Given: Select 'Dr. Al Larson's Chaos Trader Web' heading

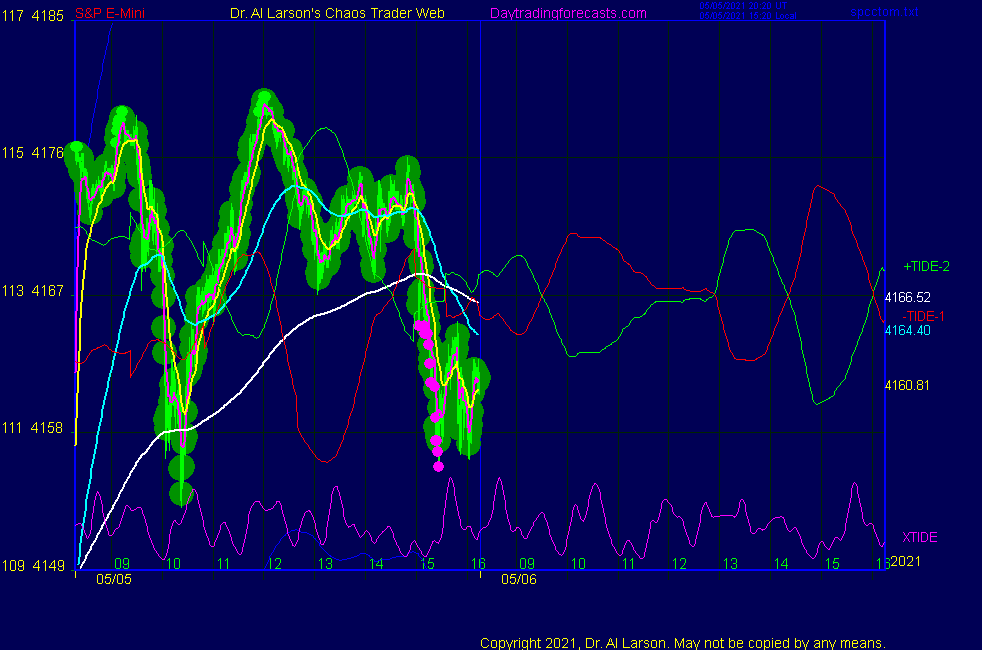Looking at the screenshot, I should point(337,13).
